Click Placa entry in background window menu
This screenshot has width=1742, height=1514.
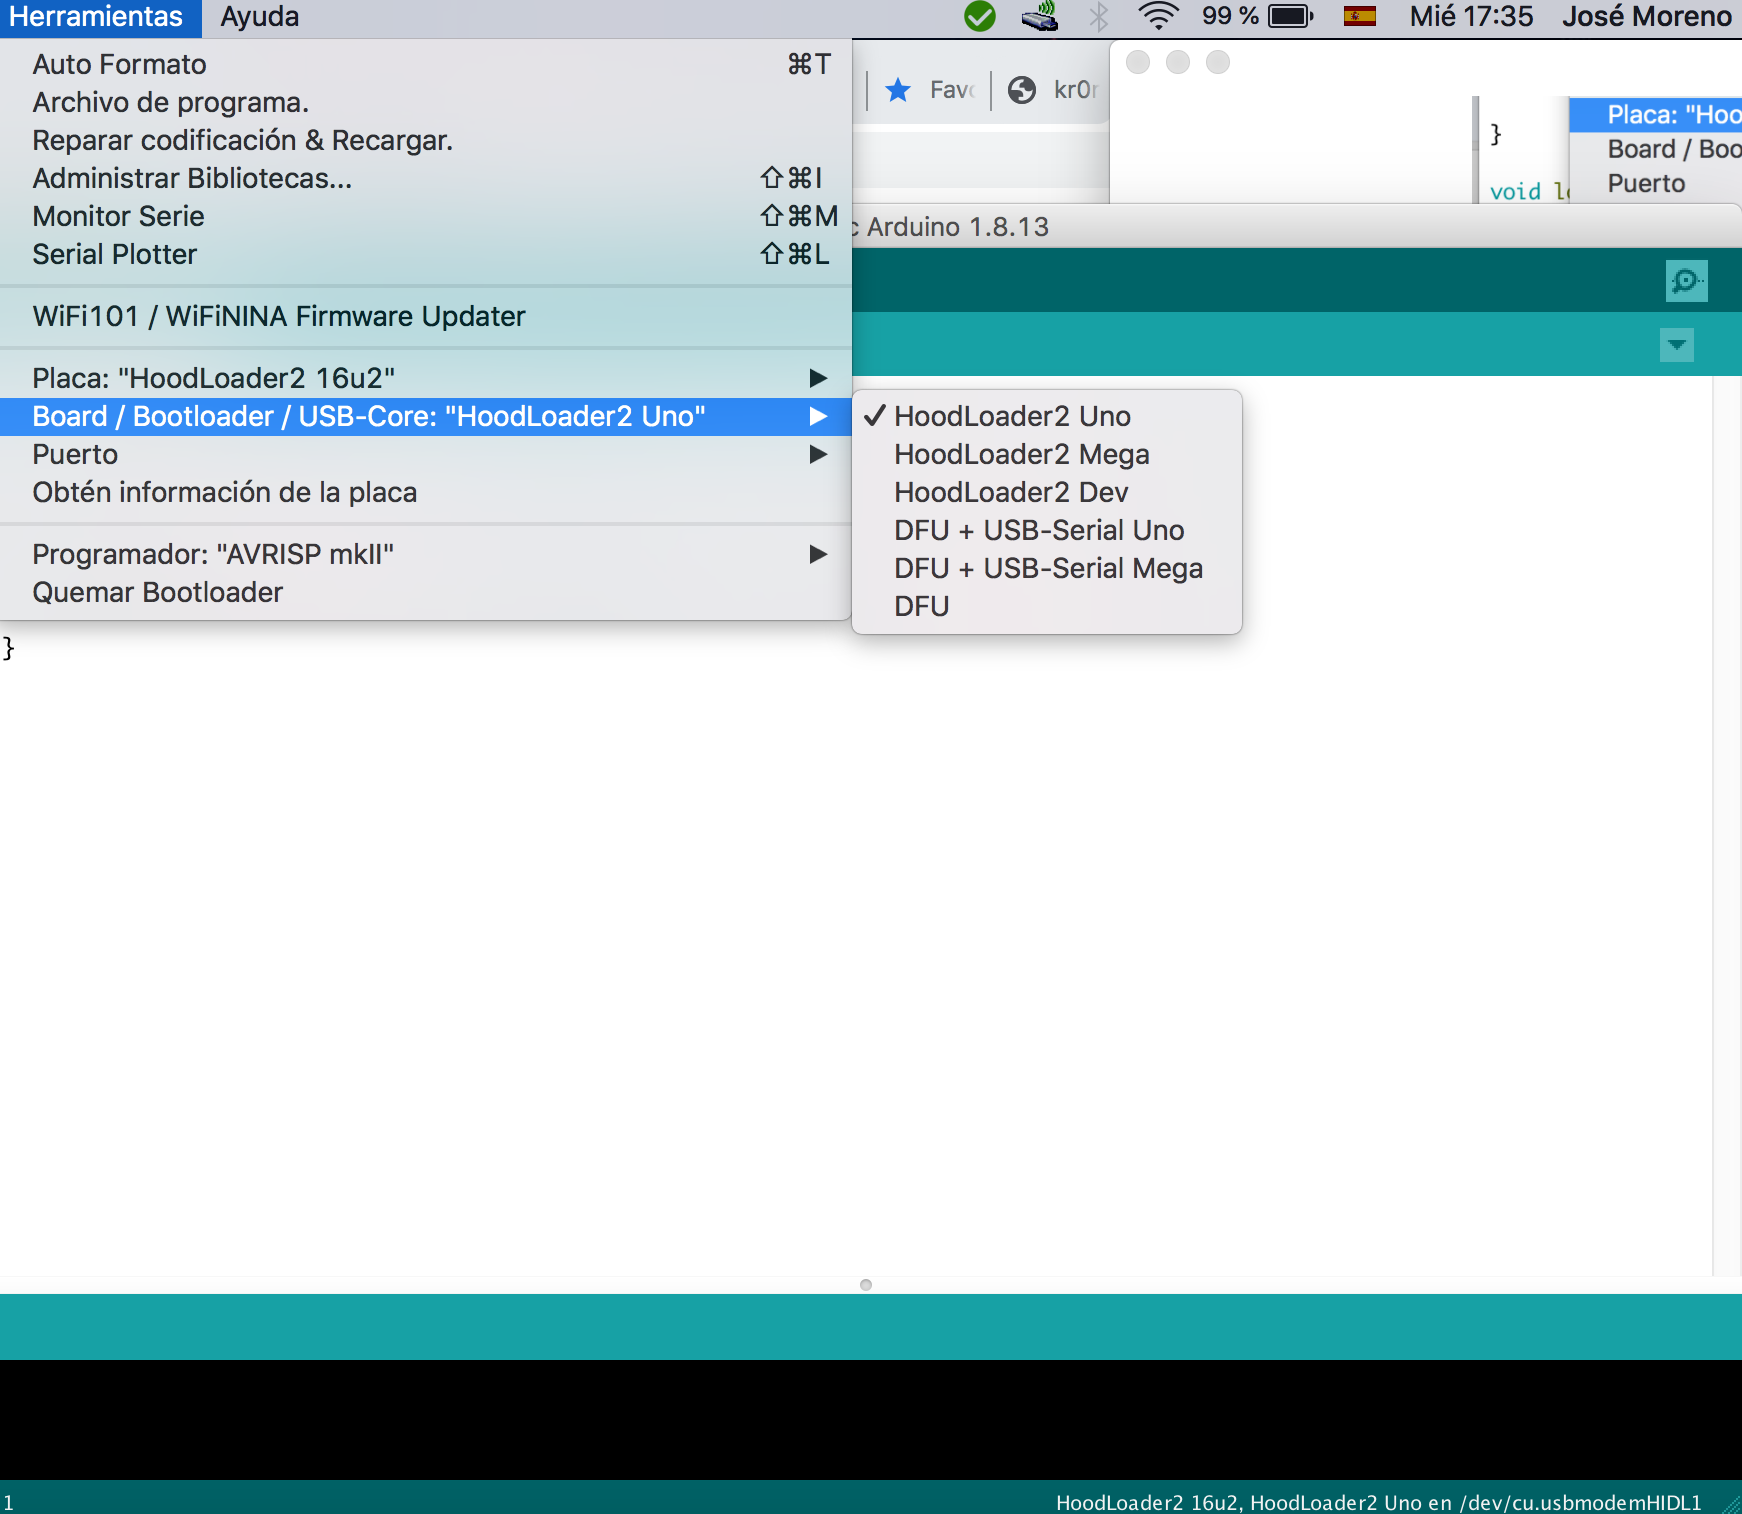click(1656, 115)
